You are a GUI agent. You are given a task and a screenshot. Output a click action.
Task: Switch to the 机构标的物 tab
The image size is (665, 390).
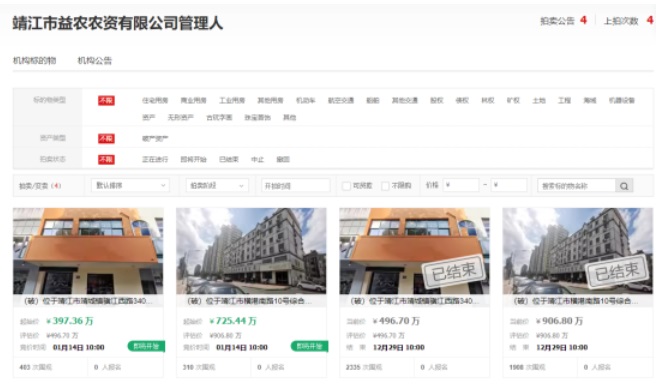(x=34, y=61)
